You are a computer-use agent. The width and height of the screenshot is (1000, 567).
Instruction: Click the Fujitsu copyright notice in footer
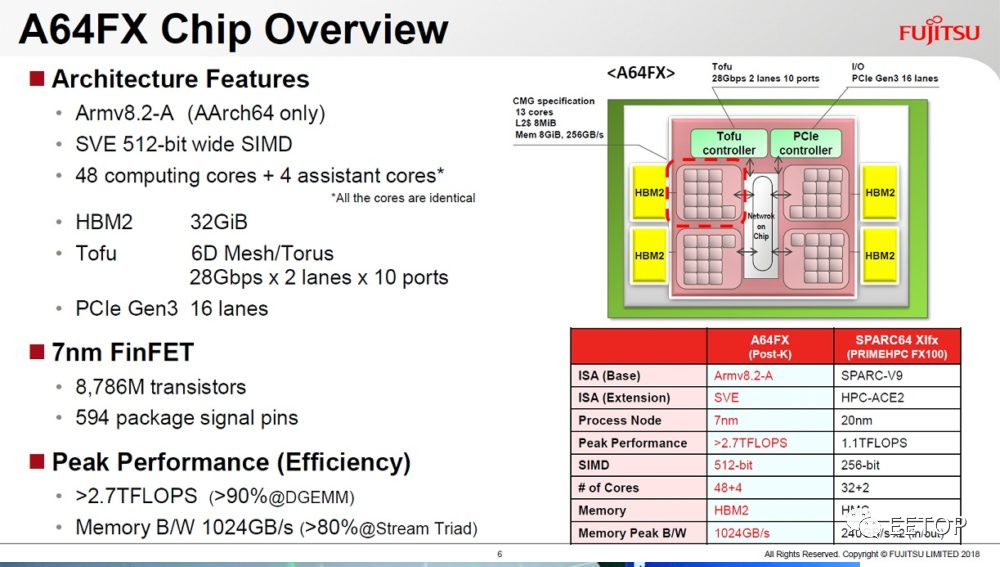pos(872,554)
